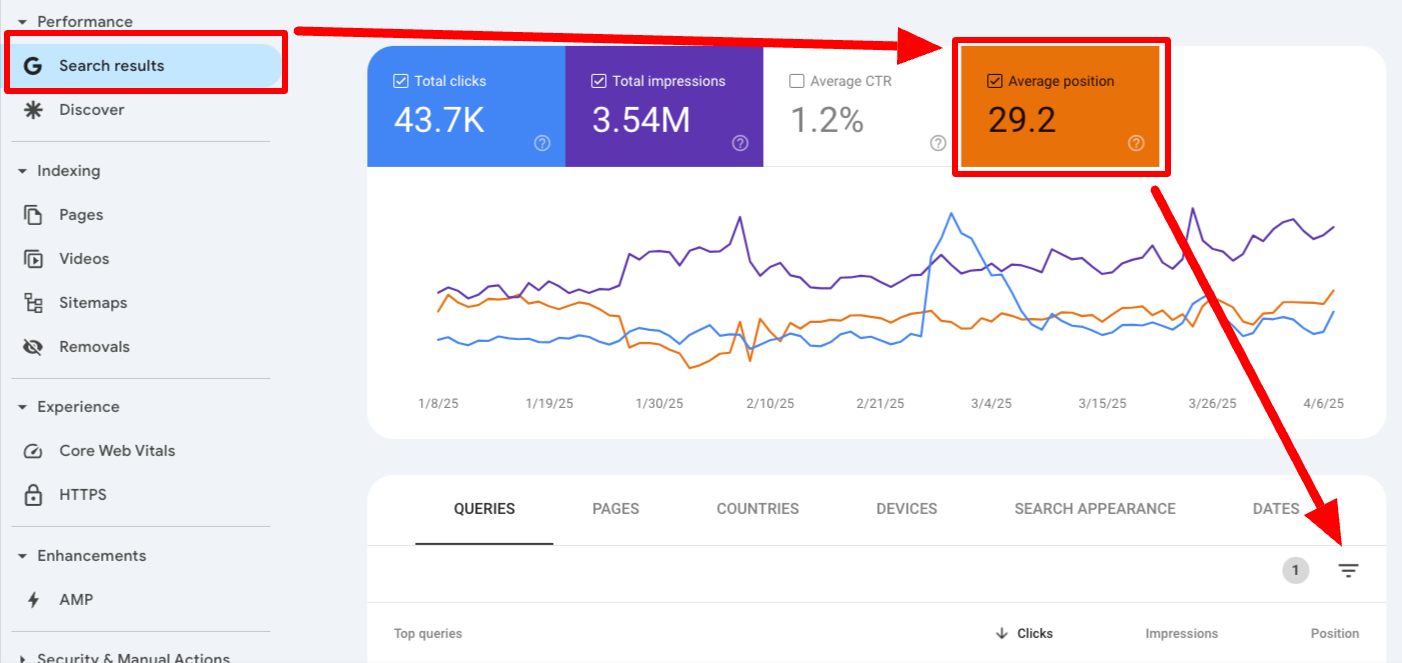Open help icon on Average CTR card
Image resolution: width=1402 pixels, height=663 pixels.
[938, 143]
